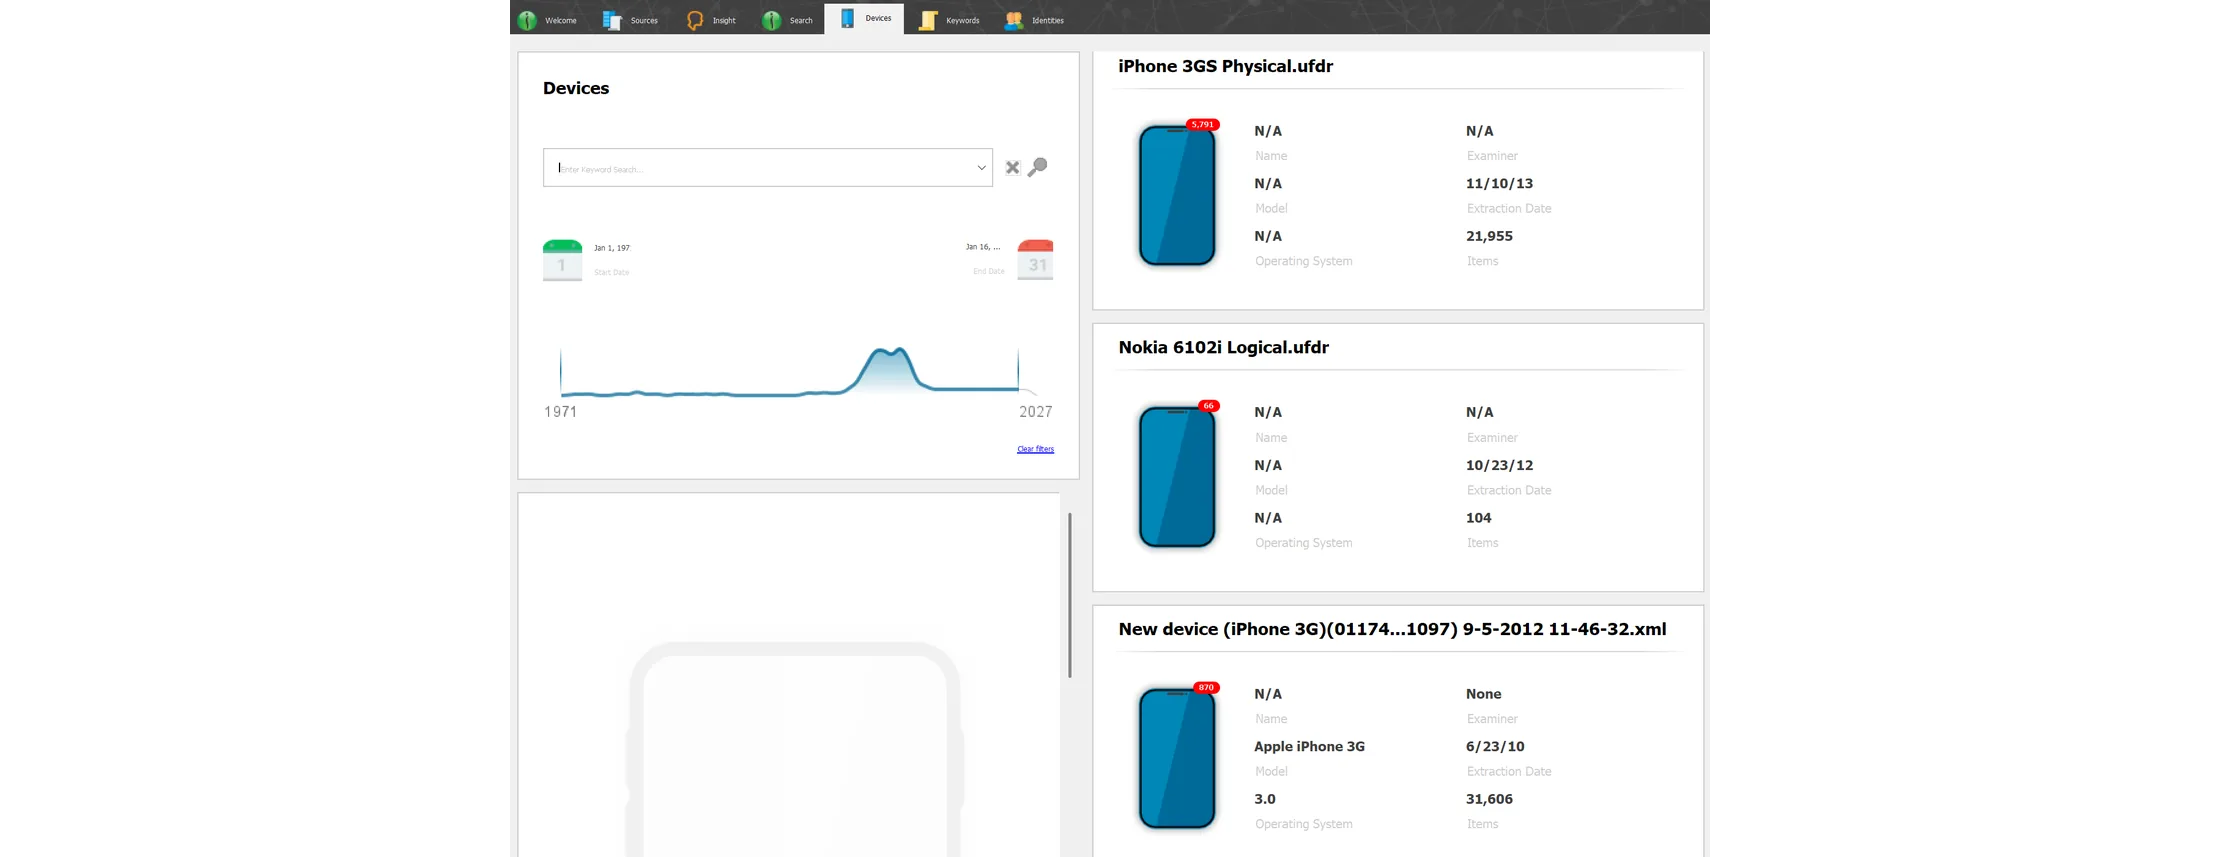The width and height of the screenshot is (2220, 857).
Task: Open the green Start Date calendar
Action: (x=562, y=260)
